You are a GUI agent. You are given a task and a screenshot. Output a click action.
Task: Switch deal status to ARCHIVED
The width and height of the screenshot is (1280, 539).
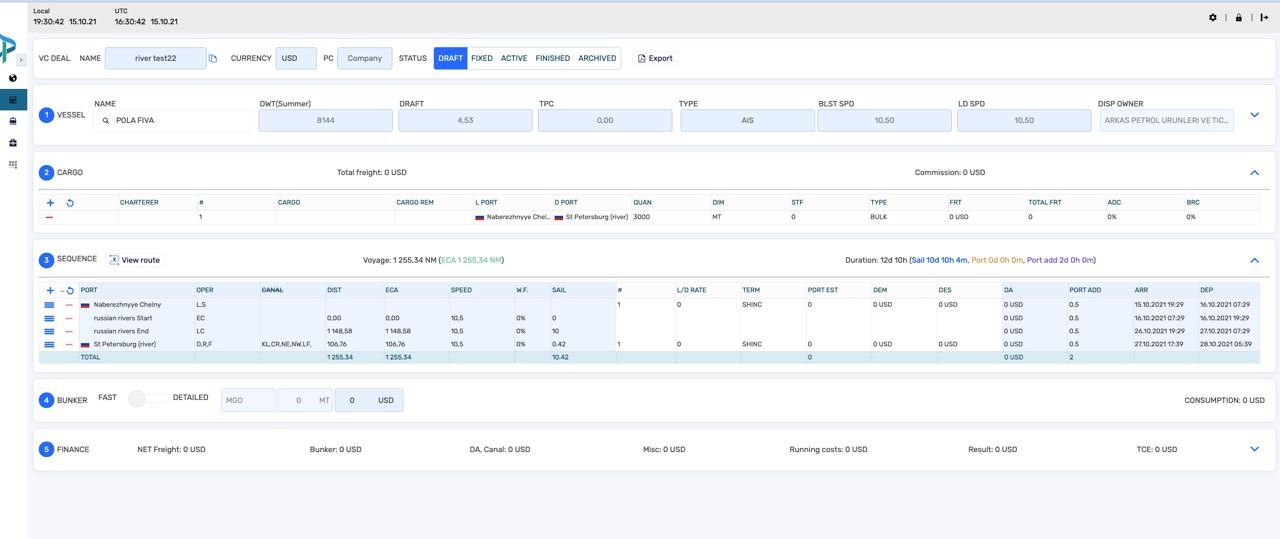pyautogui.click(x=597, y=58)
